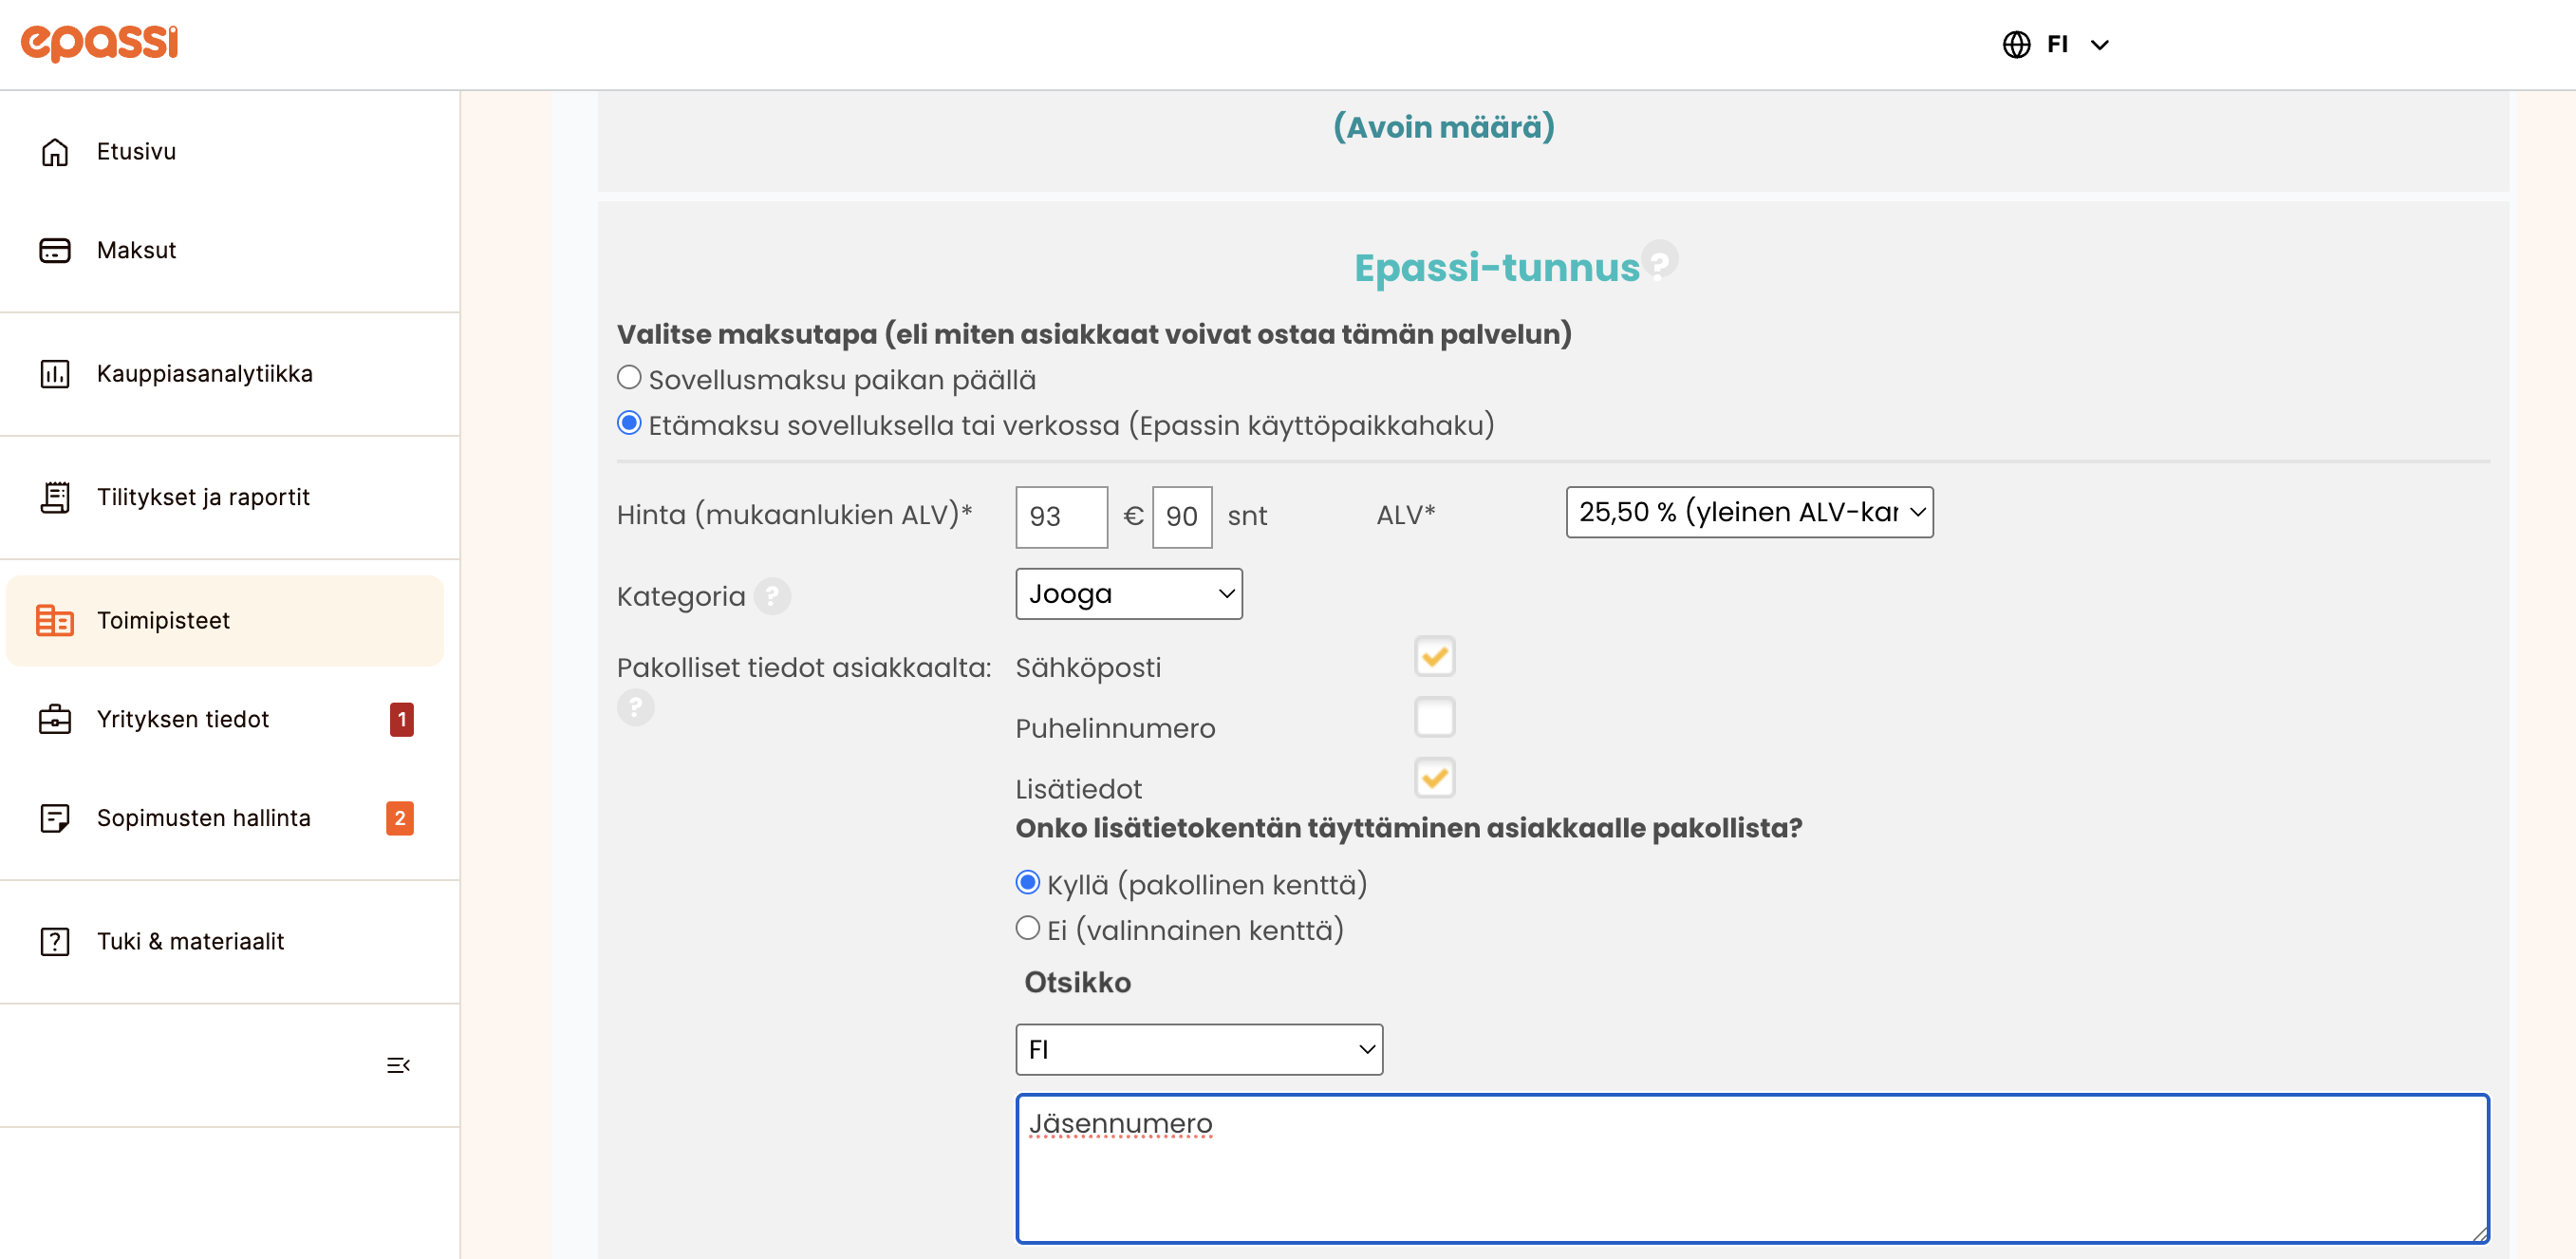The width and height of the screenshot is (2576, 1259).
Task: Click the Epassi-tunnus heading text
Action: coord(1497,268)
